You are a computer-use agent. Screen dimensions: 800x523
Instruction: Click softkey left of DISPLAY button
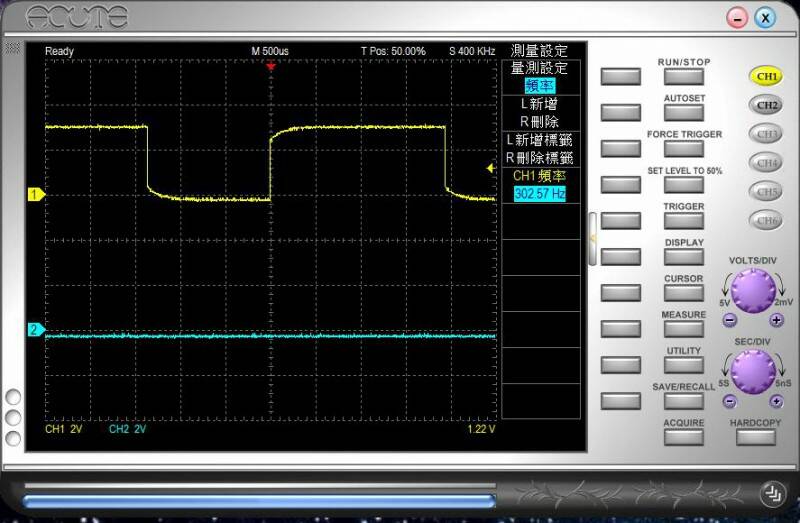click(620, 257)
